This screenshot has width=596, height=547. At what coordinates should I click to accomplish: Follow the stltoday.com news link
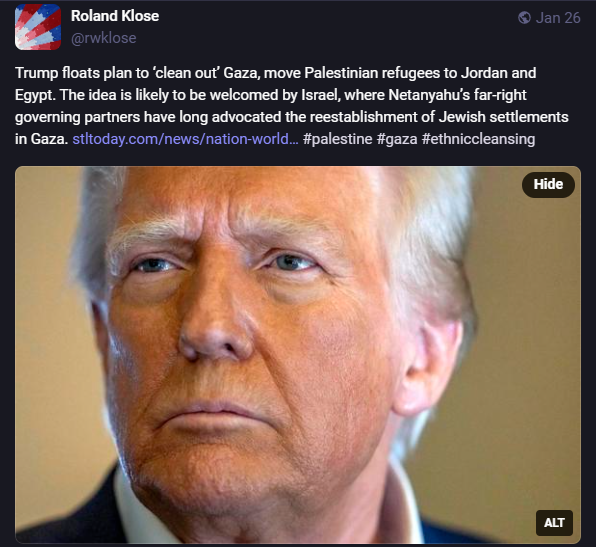coord(185,139)
